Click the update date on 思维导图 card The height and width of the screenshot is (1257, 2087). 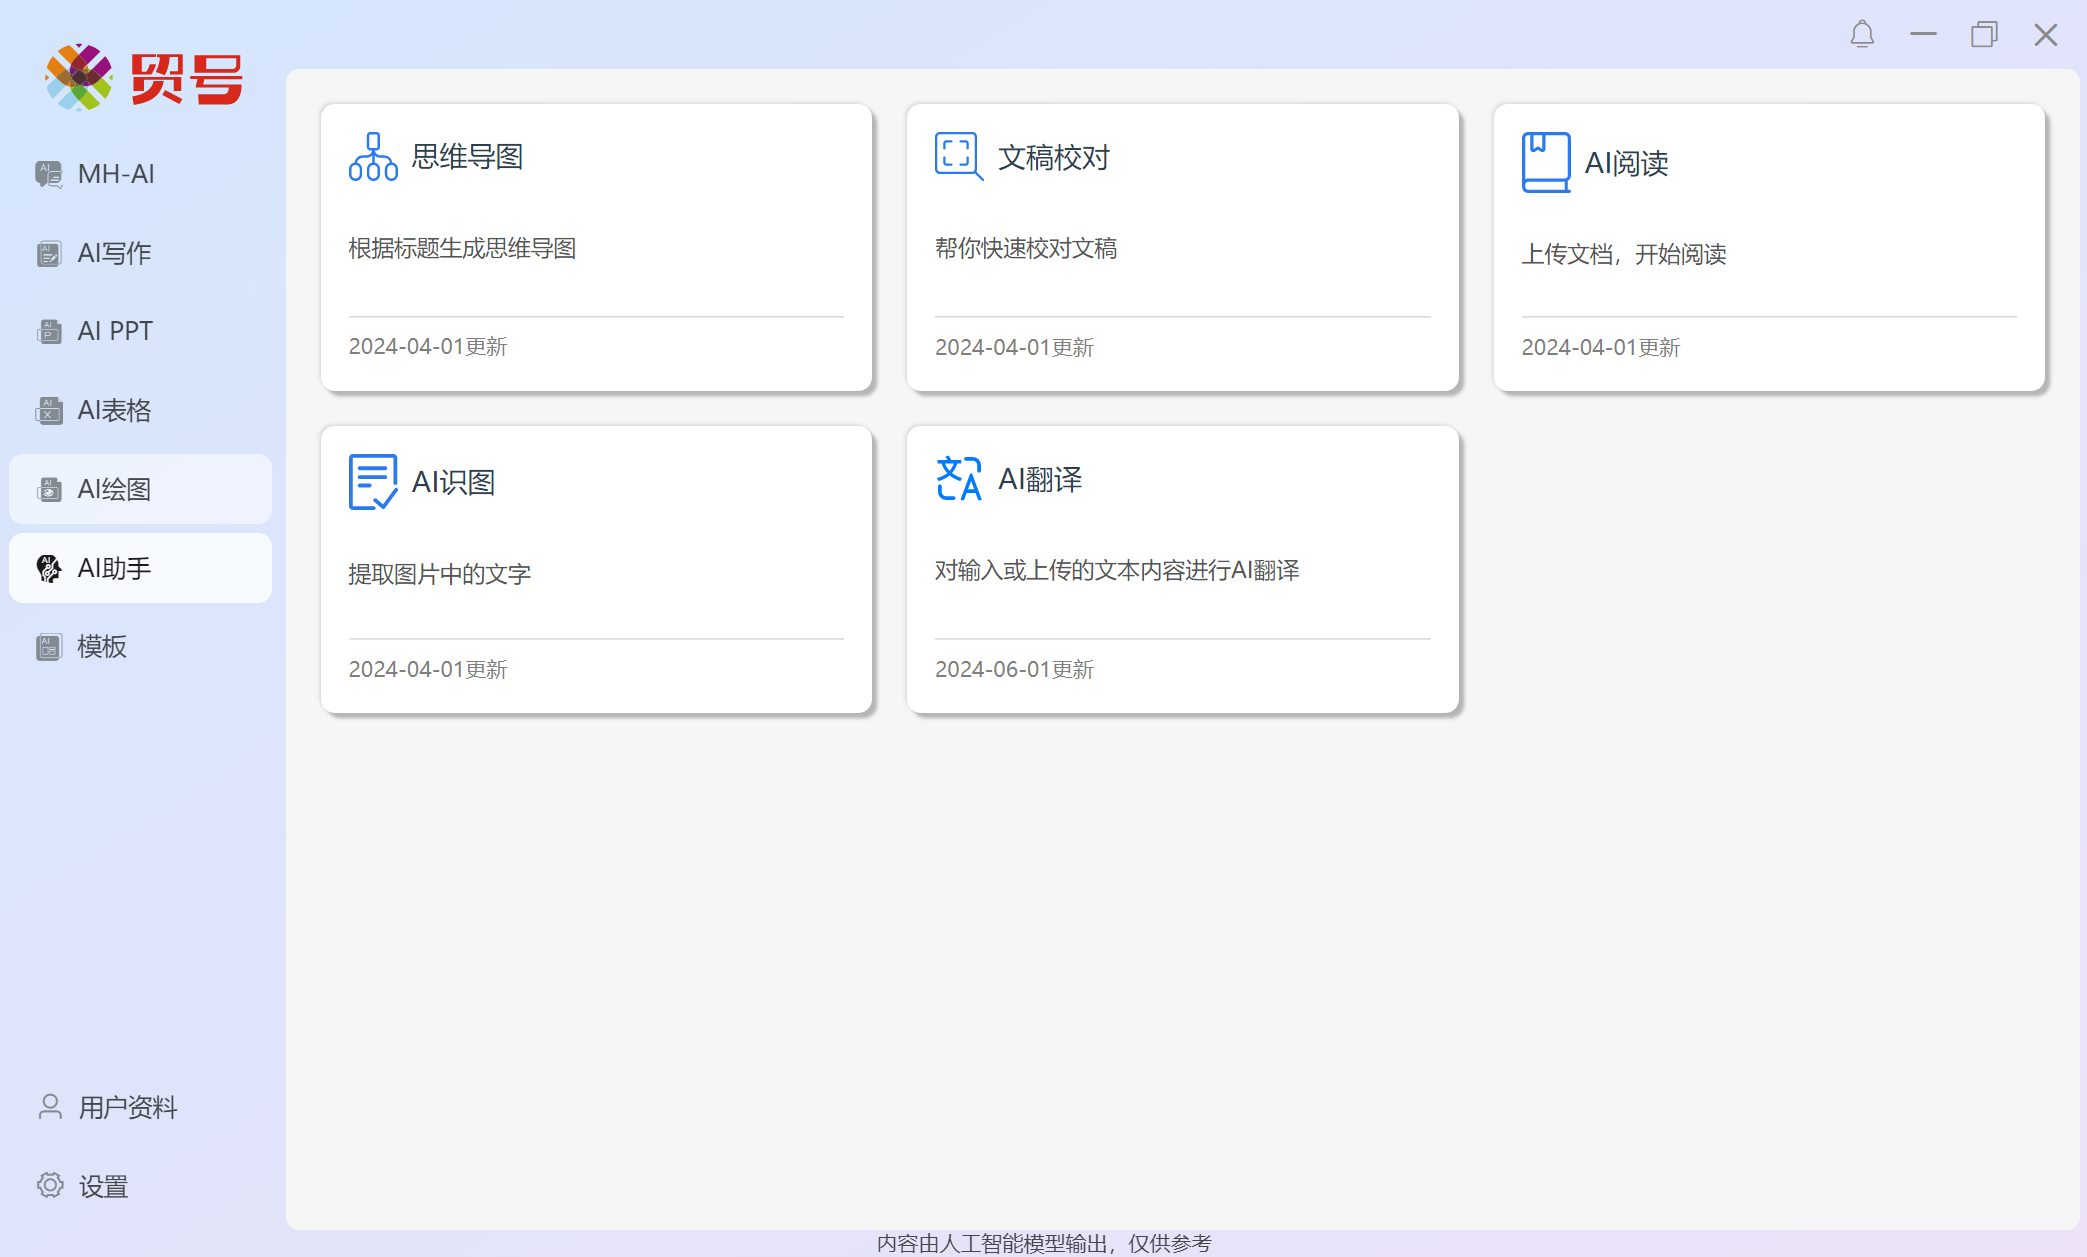428,347
